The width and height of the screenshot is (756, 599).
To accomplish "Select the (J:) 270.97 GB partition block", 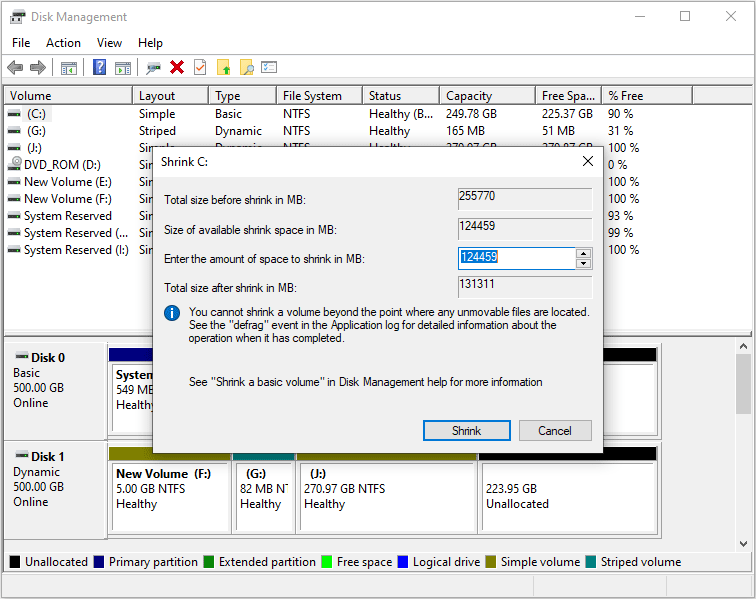I will (387, 496).
